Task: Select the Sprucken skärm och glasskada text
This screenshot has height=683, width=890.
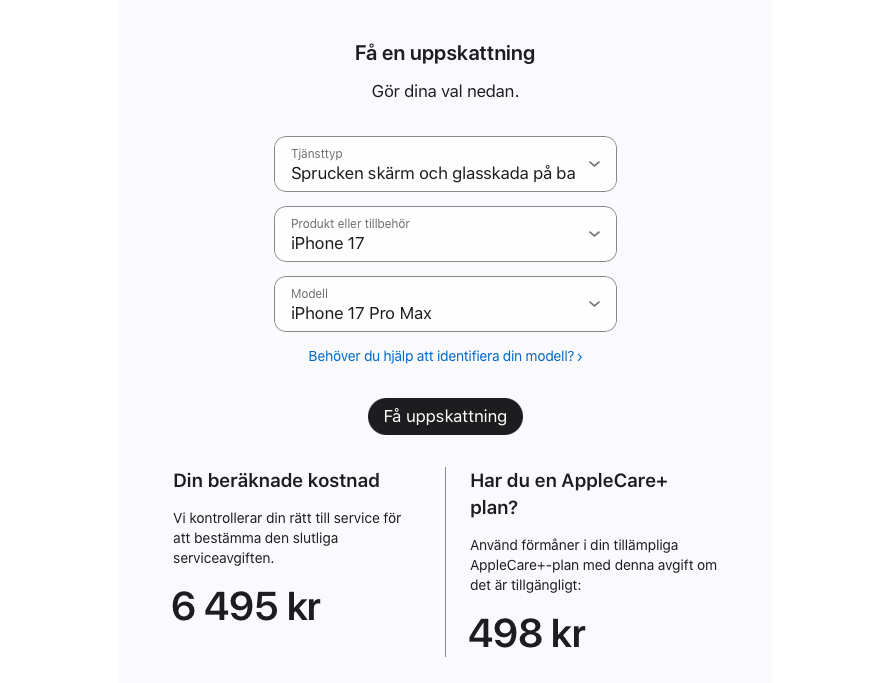Action: pos(433,173)
